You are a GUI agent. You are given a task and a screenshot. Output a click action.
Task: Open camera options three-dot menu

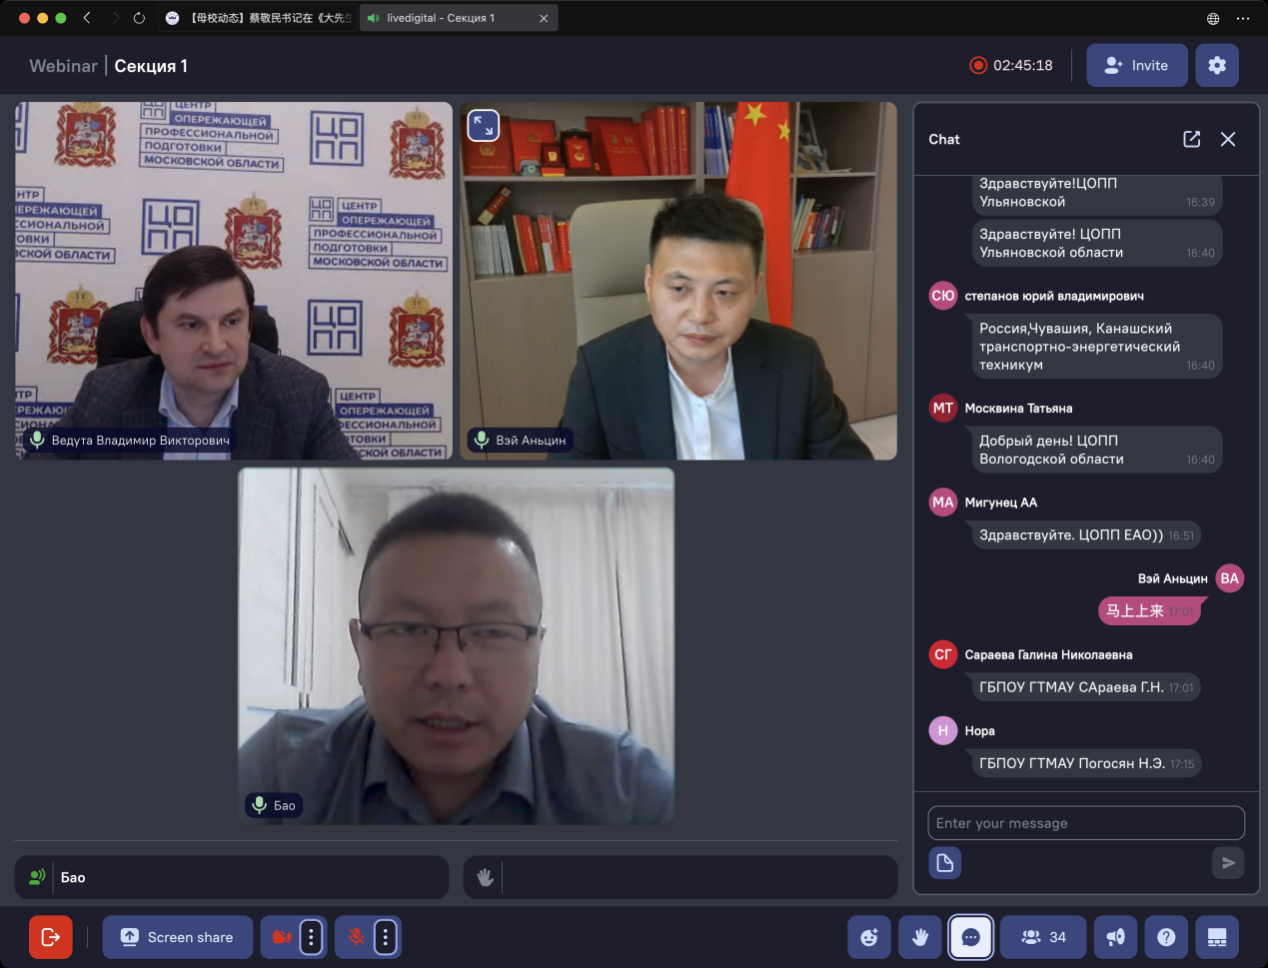click(311, 937)
